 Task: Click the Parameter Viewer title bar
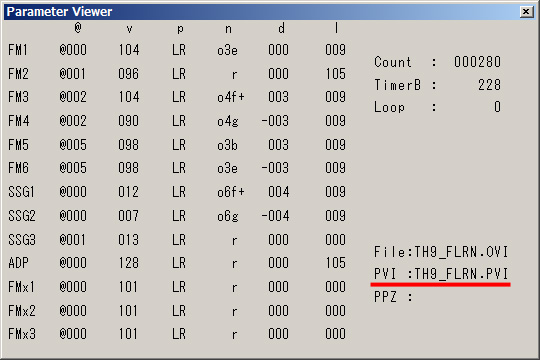[262, 12]
